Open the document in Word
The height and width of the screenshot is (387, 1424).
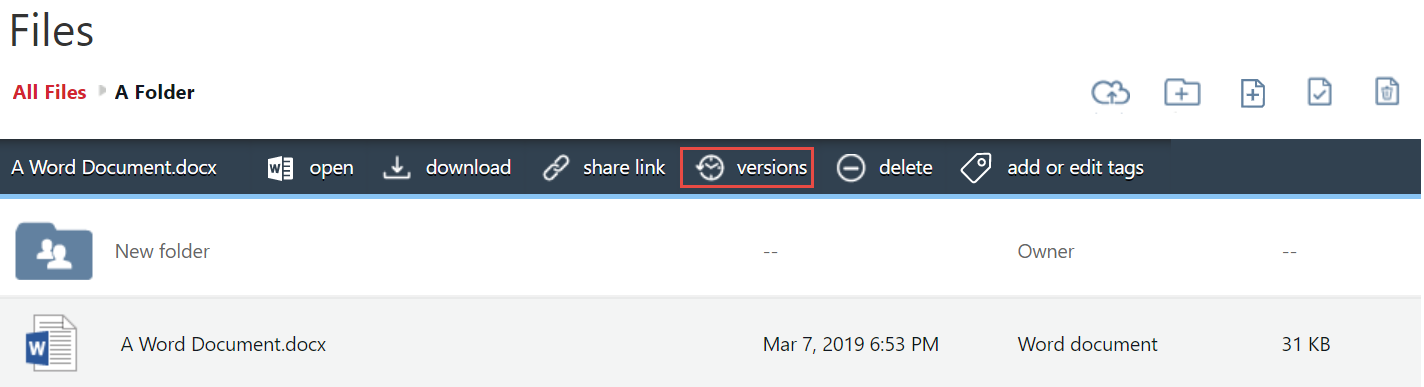point(311,168)
